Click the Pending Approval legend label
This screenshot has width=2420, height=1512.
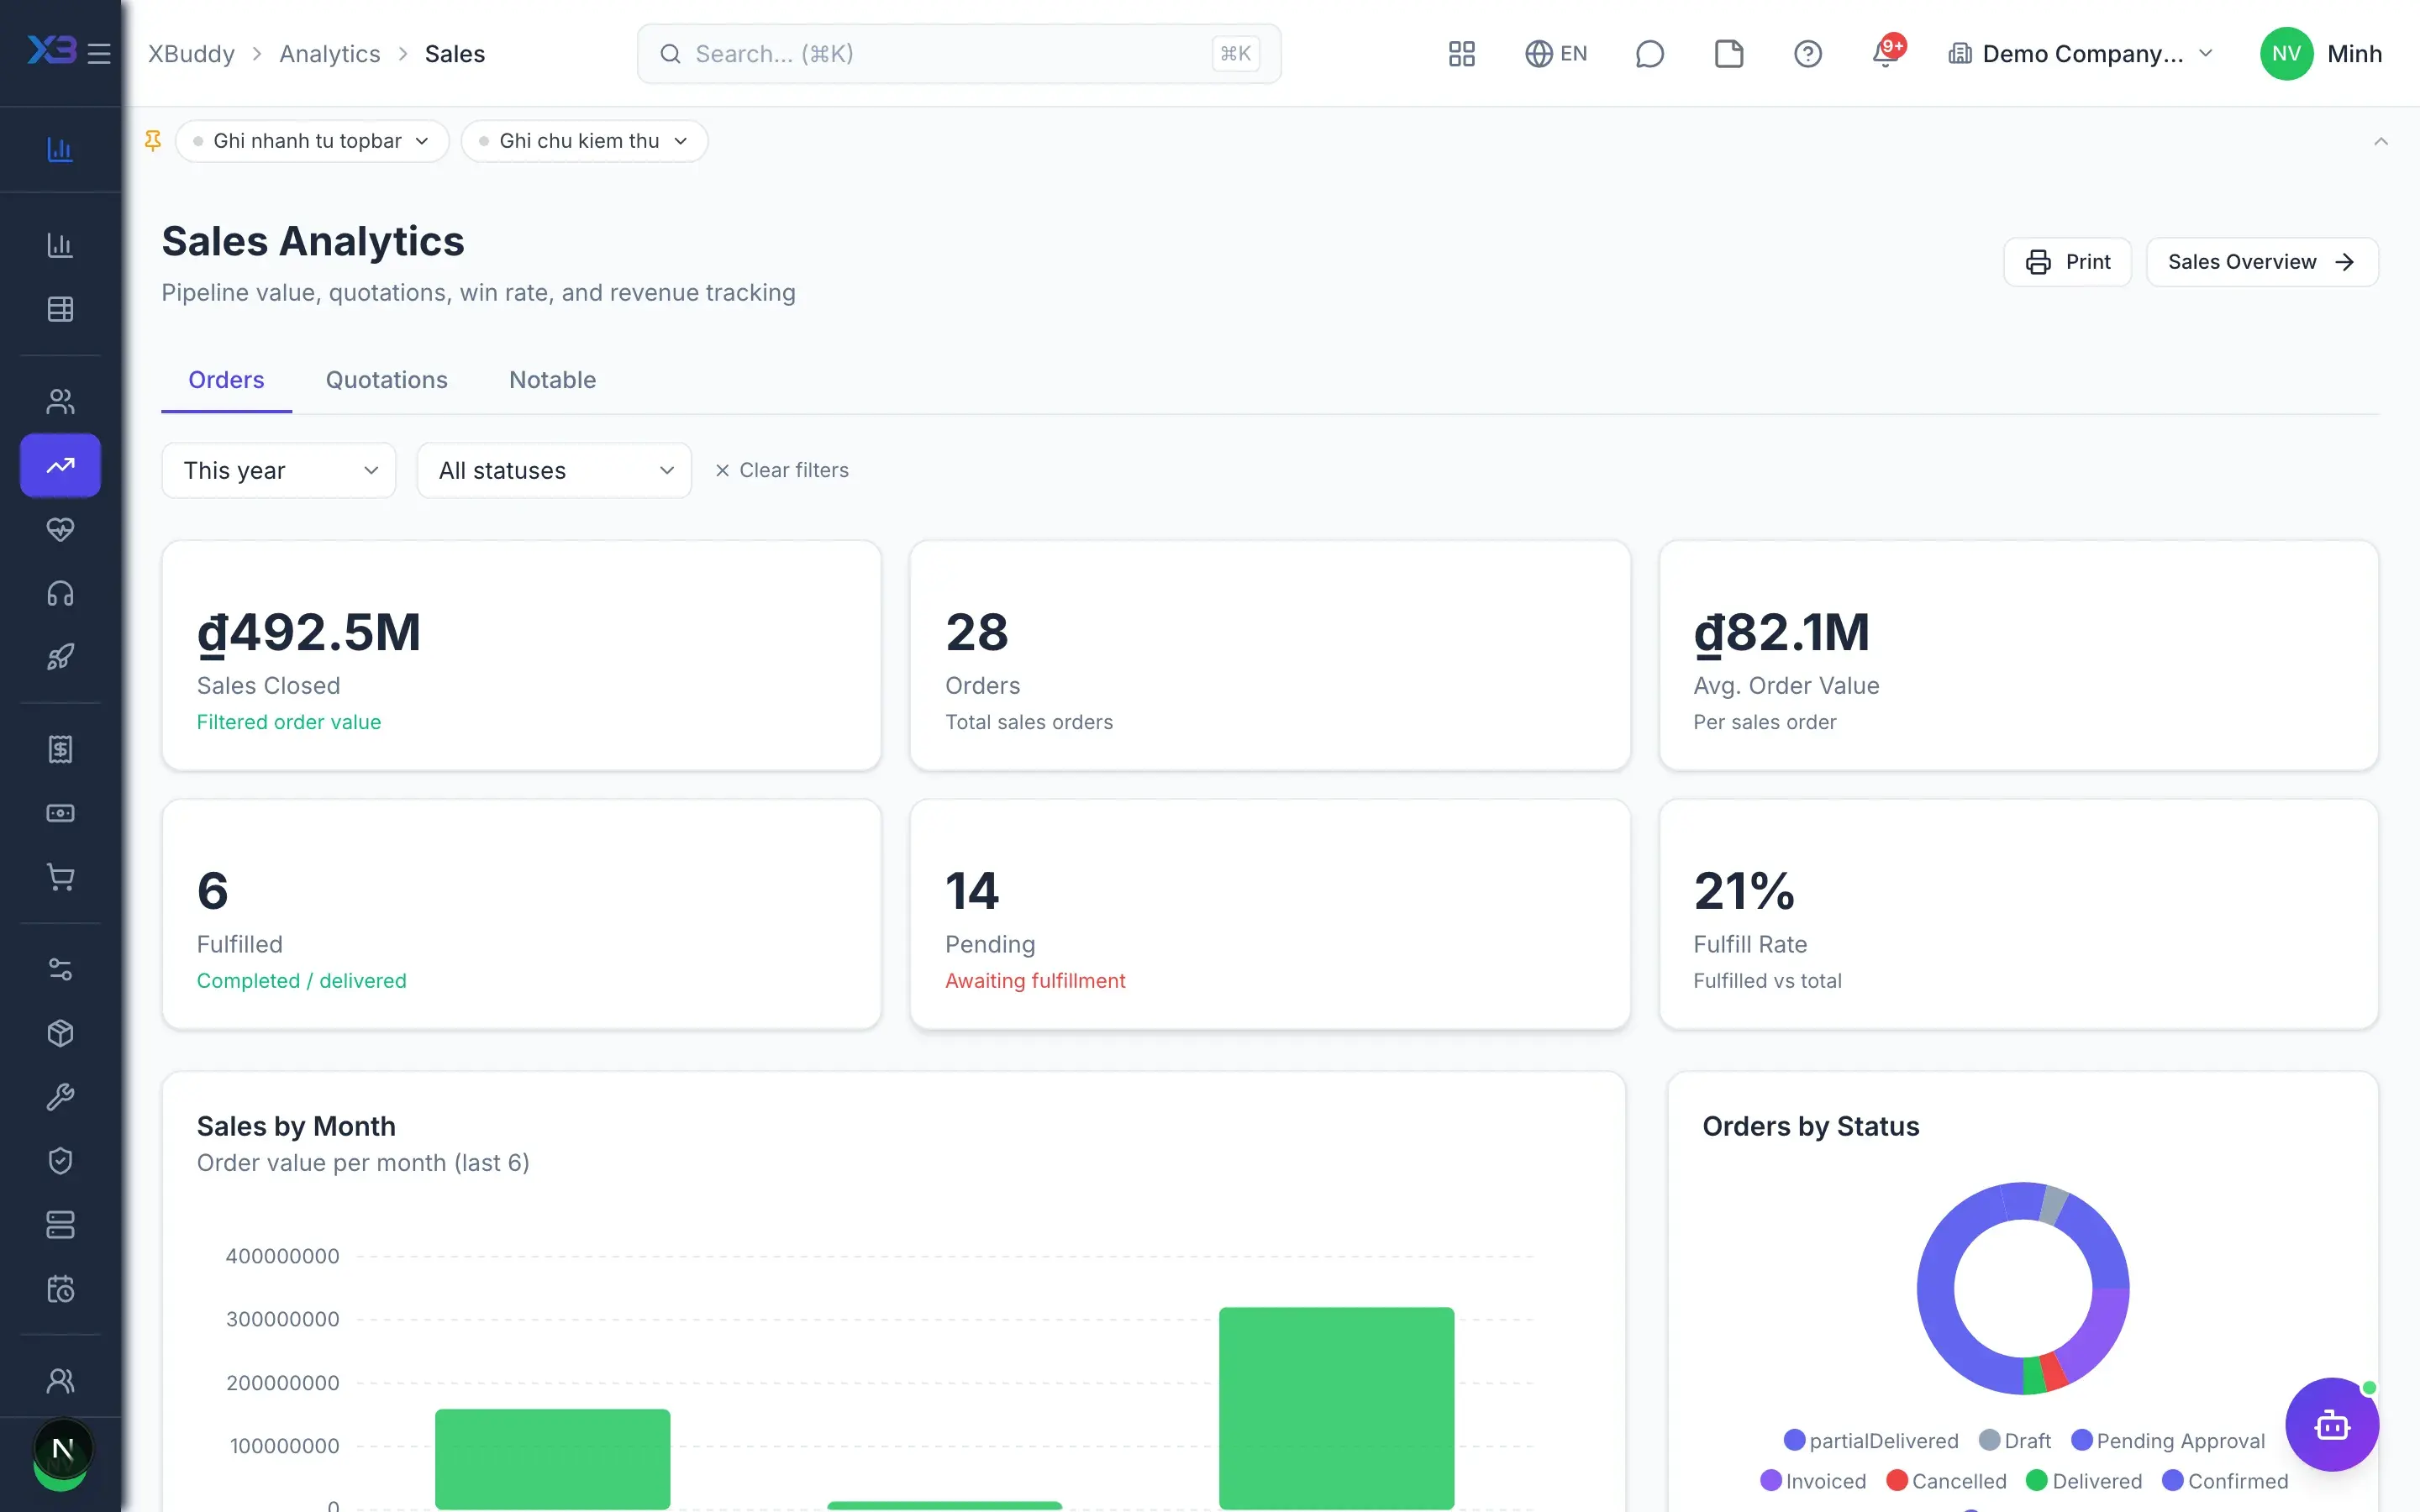[2180, 1440]
